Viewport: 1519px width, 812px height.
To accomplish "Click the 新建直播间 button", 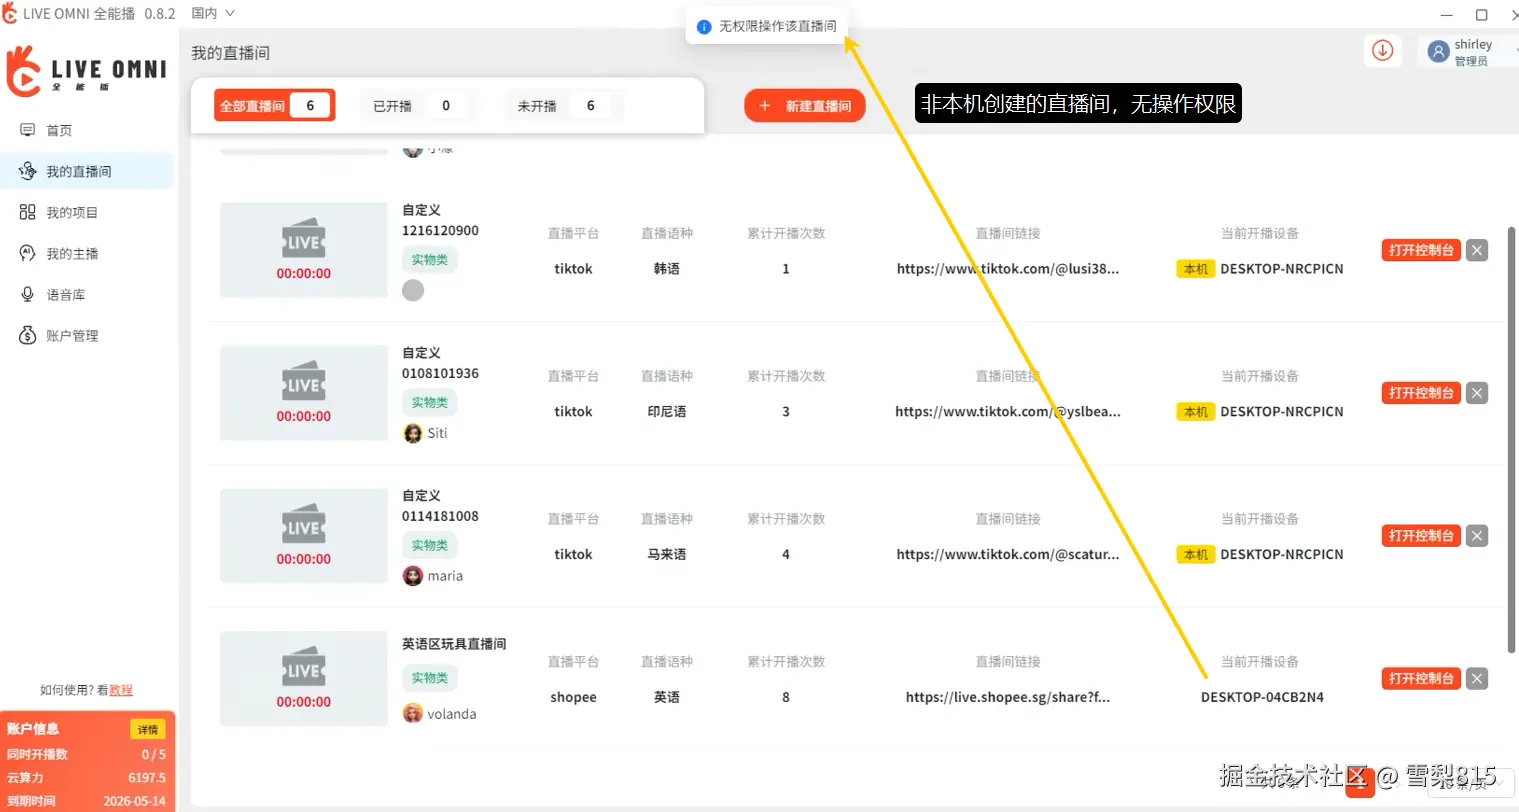I will [804, 105].
